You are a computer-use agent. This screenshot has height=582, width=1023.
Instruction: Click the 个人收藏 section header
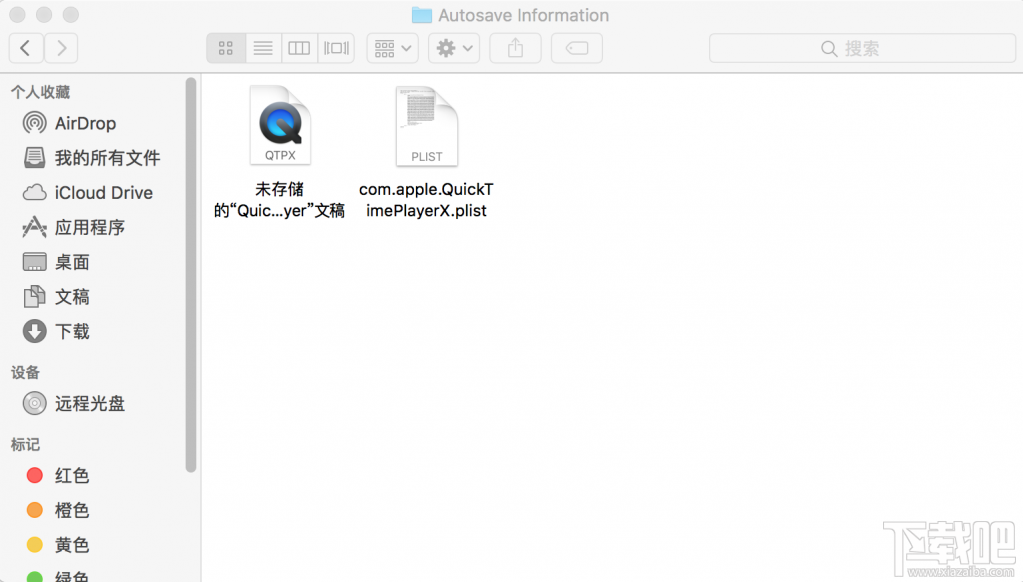tap(40, 92)
